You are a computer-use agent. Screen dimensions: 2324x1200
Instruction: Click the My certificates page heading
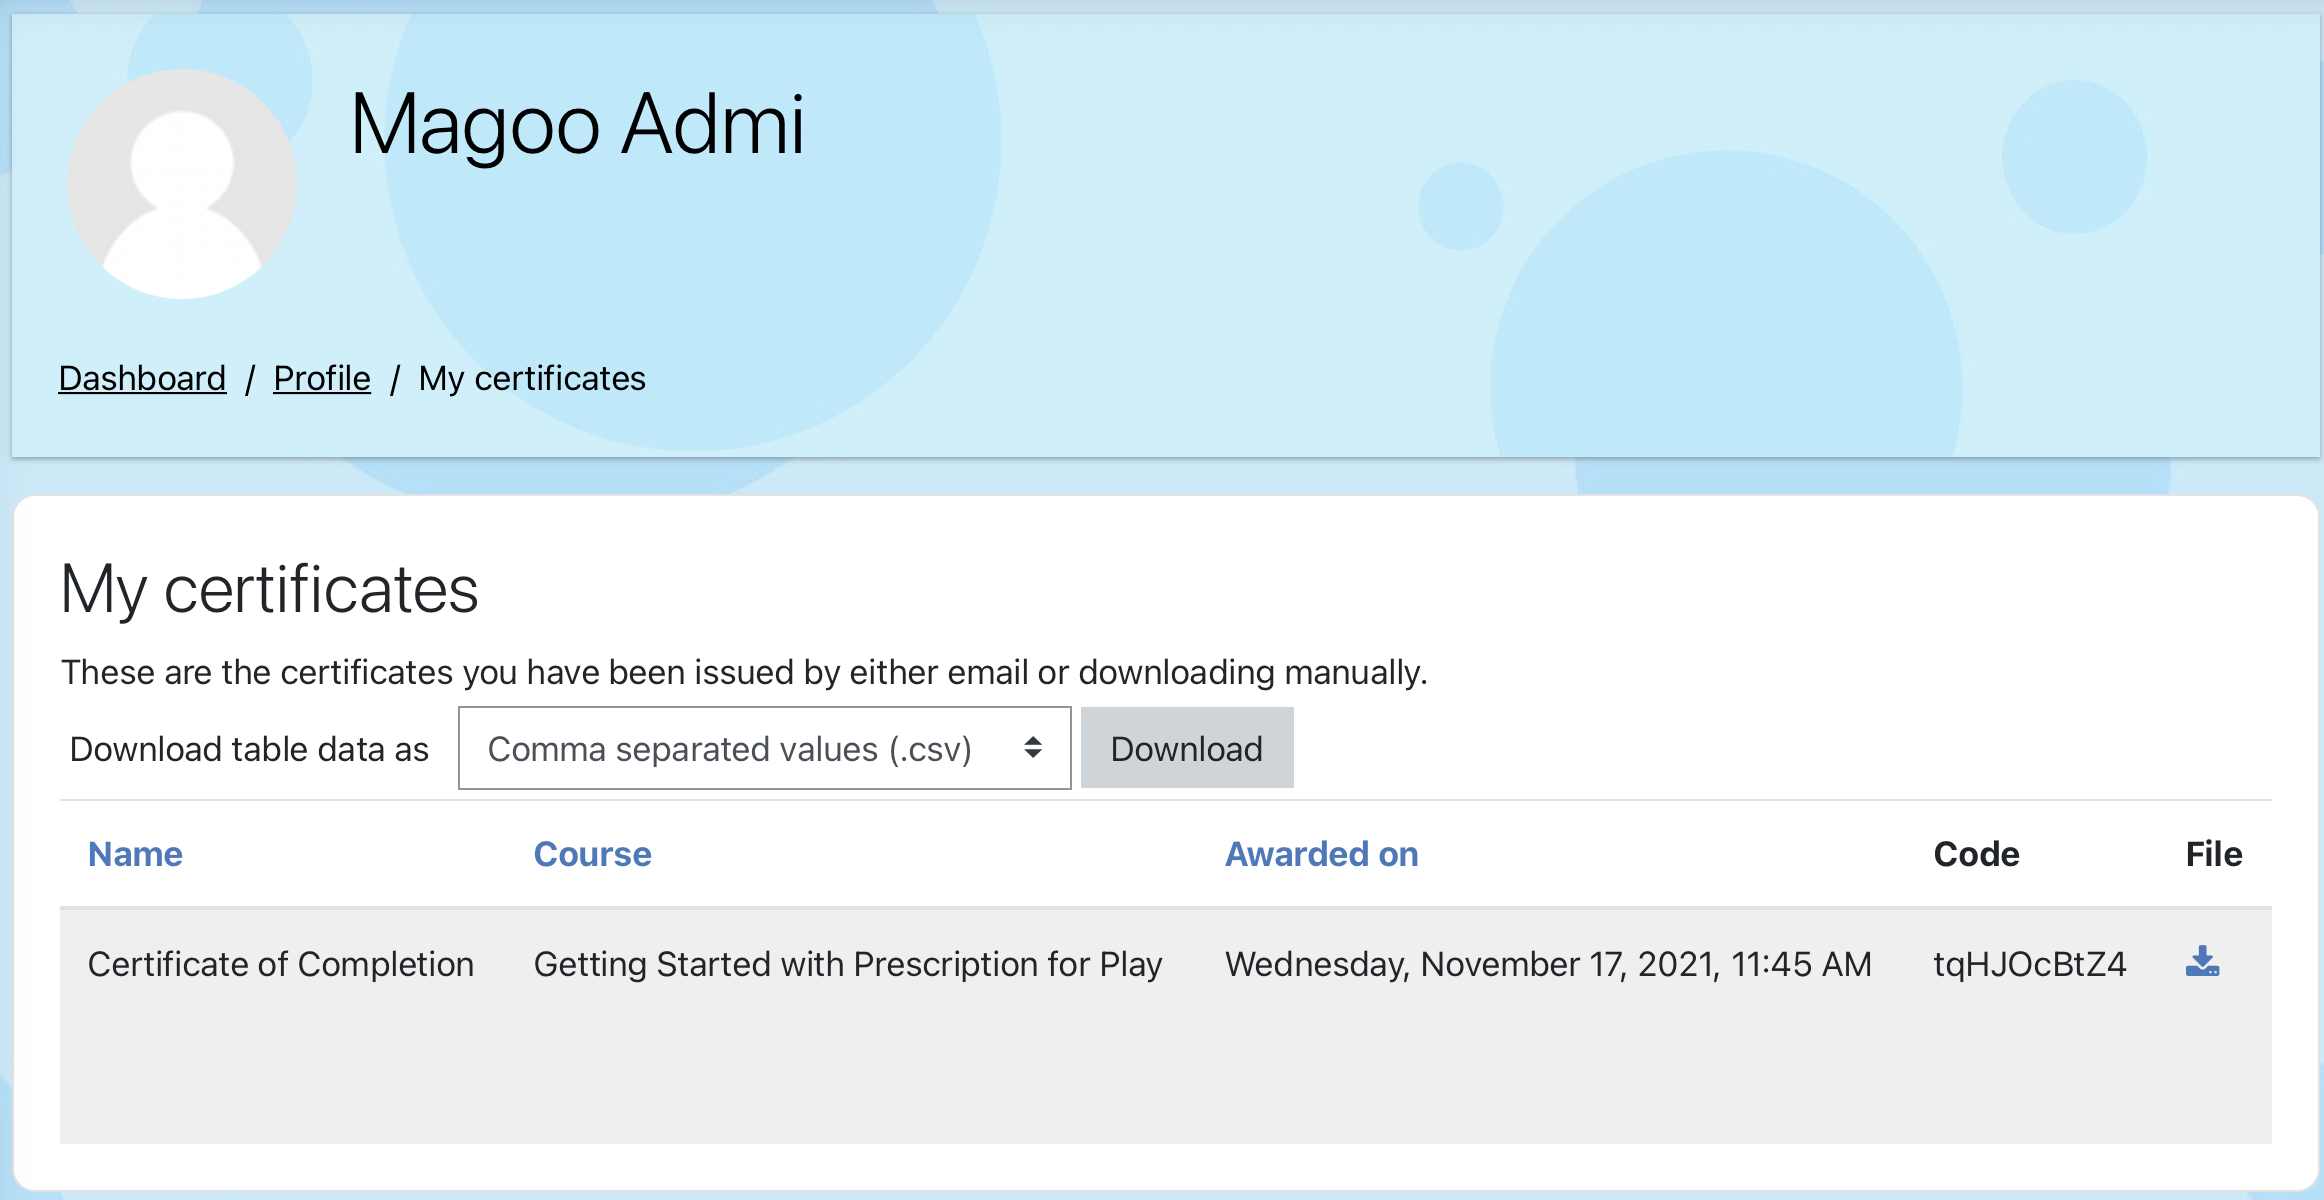270,589
